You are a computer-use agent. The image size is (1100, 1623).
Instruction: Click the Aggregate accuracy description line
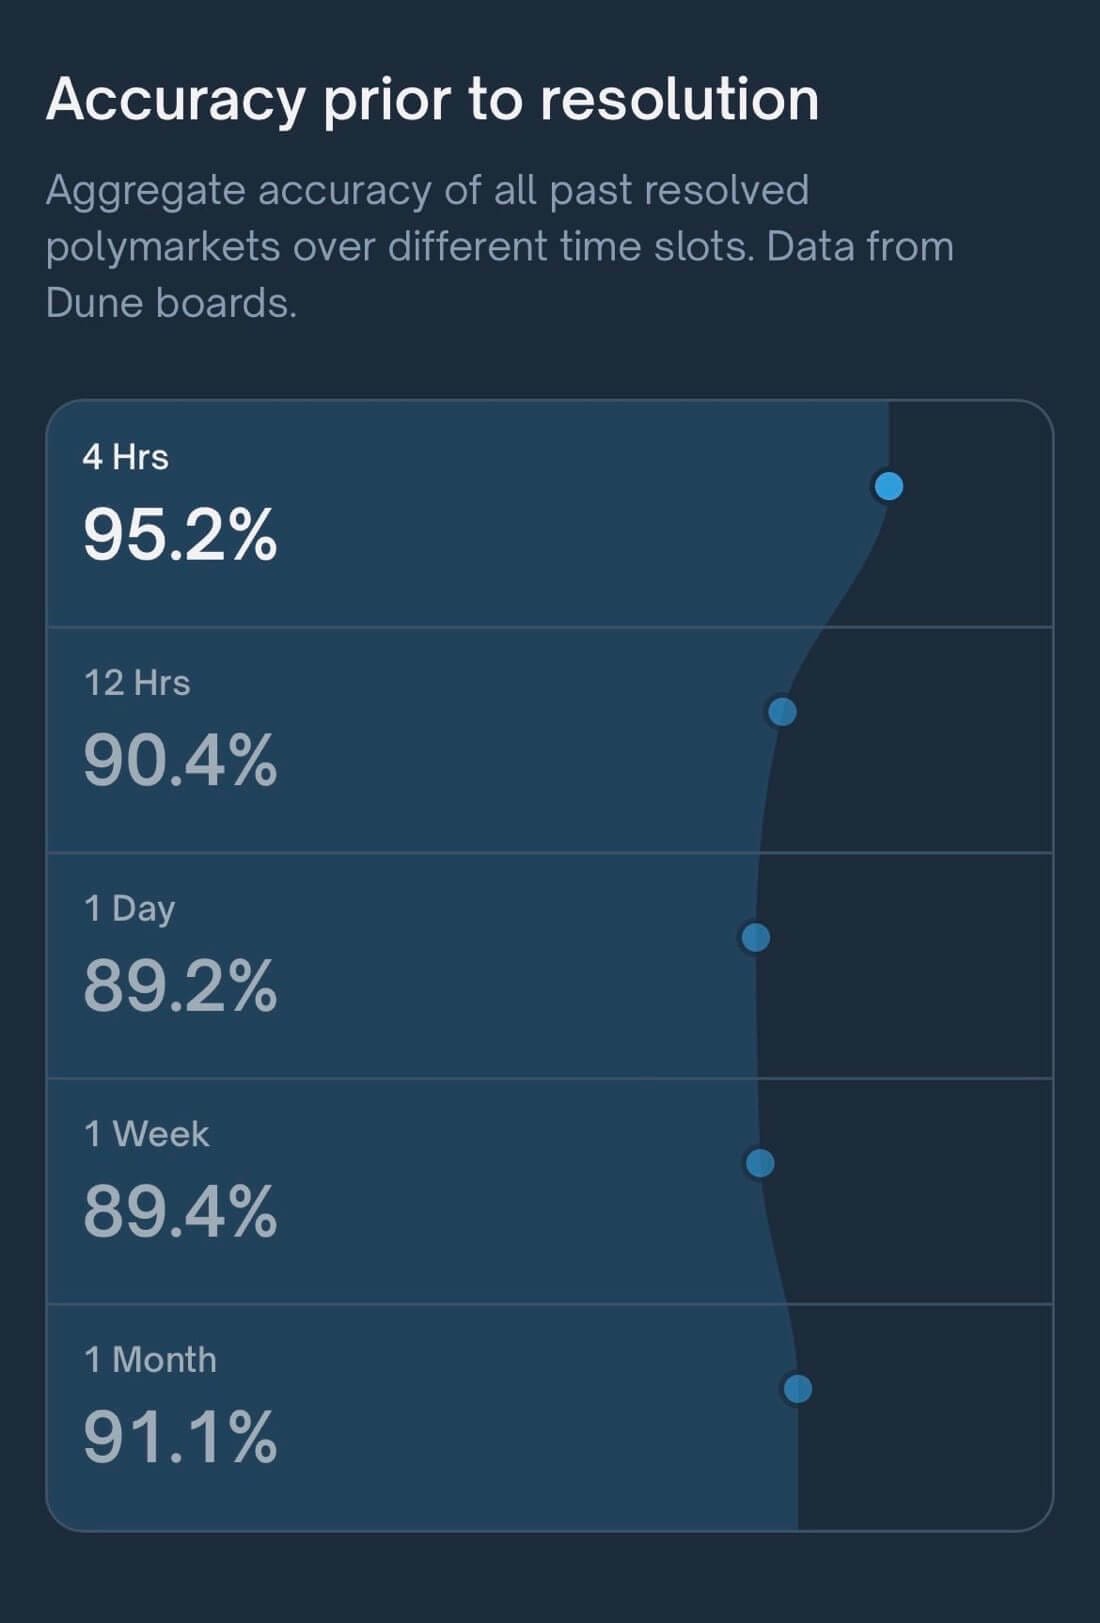[427, 190]
